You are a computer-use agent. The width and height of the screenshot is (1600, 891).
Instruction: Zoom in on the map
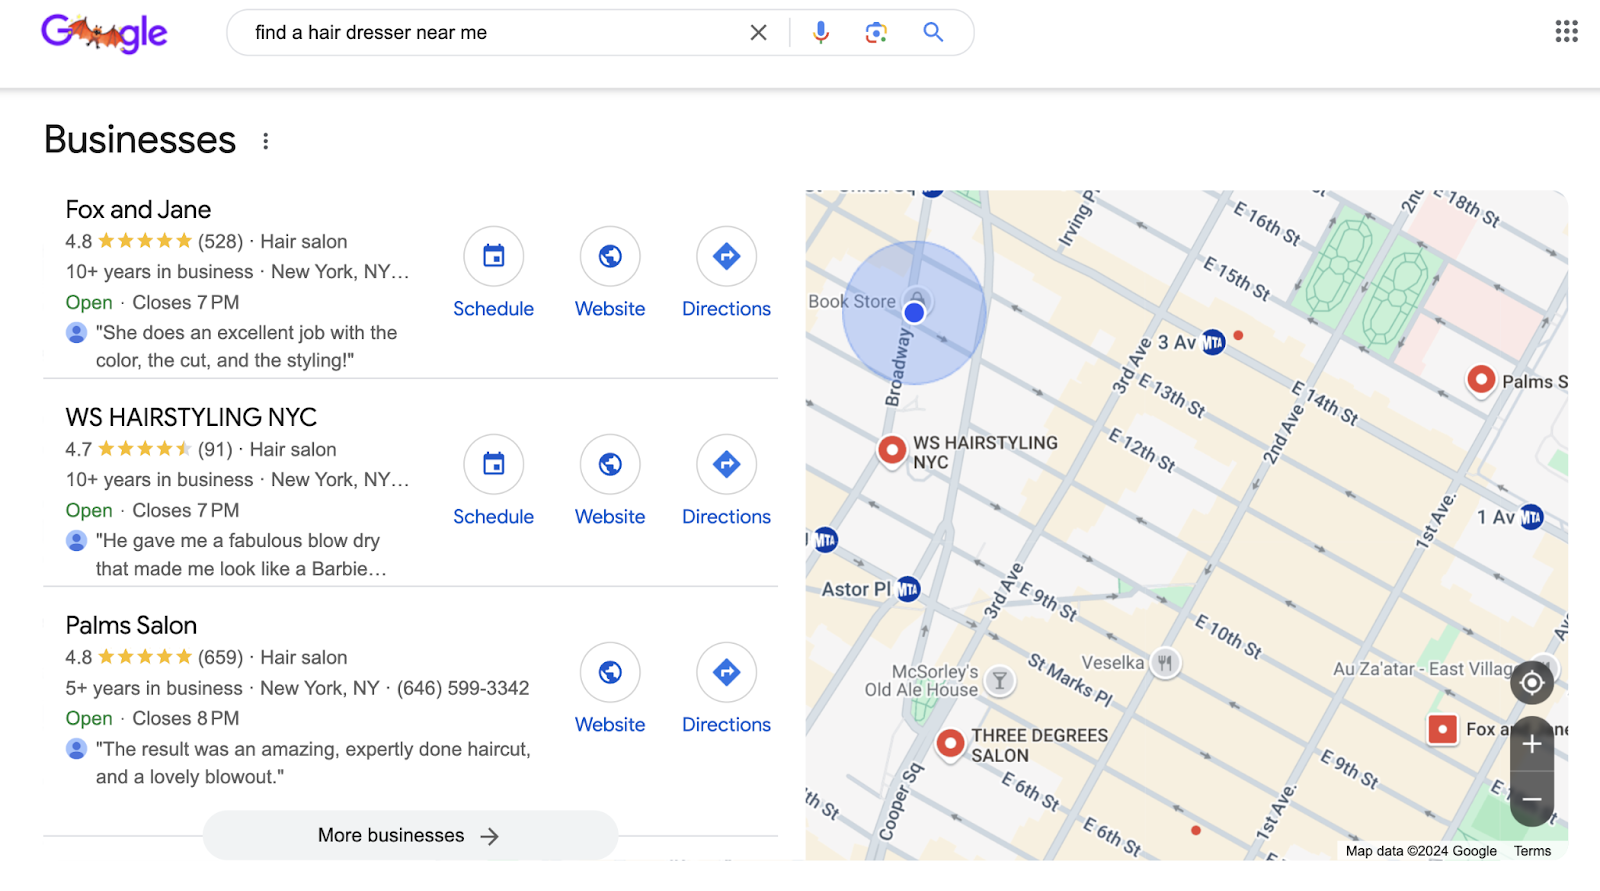[x=1531, y=744]
